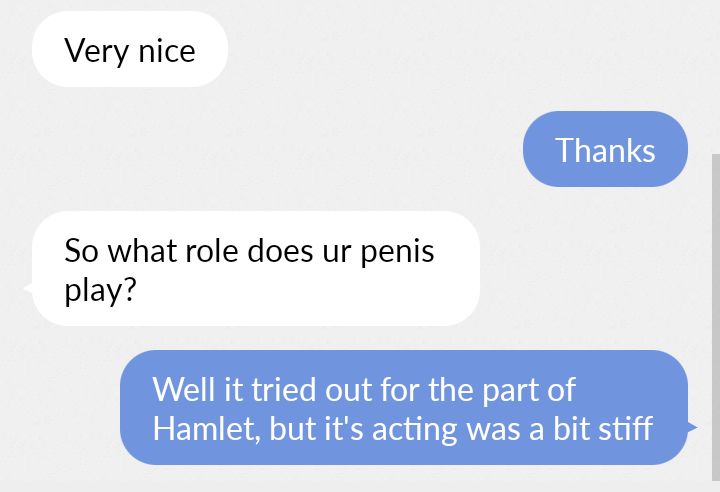This screenshot has height=492, width=720.
Task: Click the tail of the white received bubble
Action: point(28,290)
